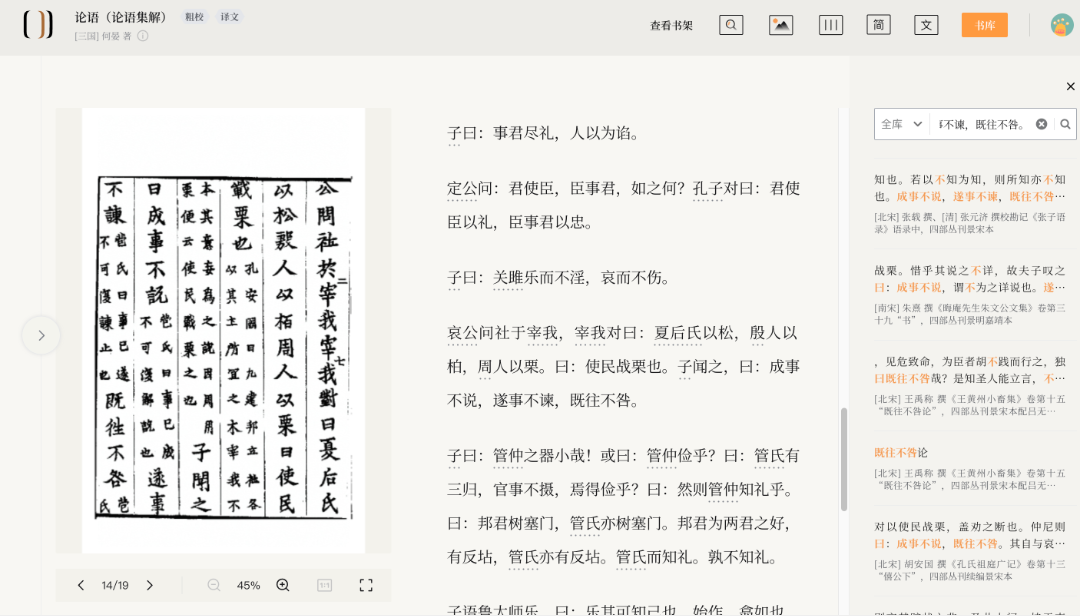Click the zoom-in magnifier below the page image
1080x616 pixels.
pyautogui.click(x=283, y=585)
